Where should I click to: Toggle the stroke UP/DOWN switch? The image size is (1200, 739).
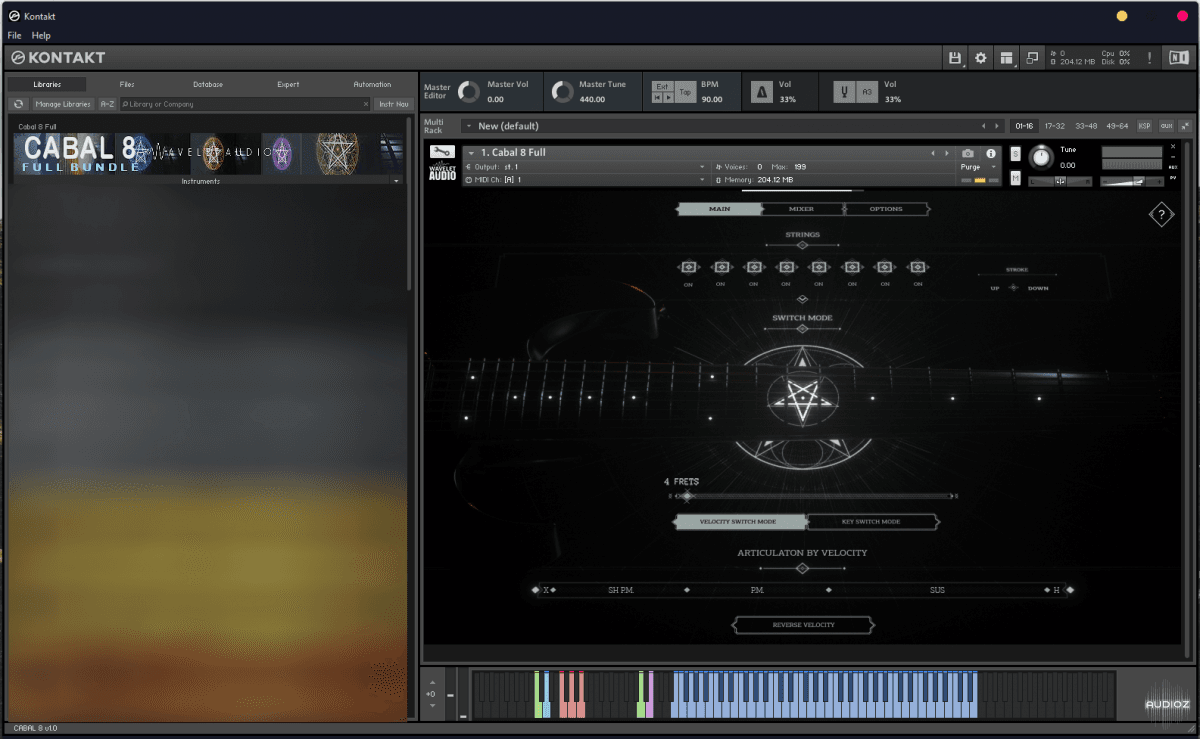tap(1013, 288)
